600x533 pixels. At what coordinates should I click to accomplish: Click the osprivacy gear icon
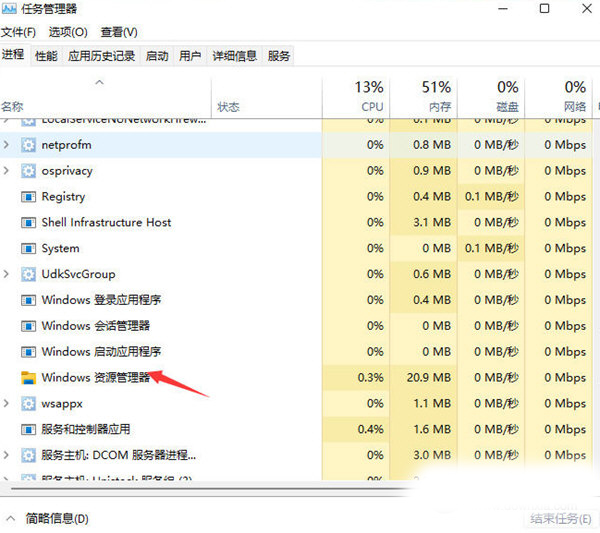[x=28, y=171]
